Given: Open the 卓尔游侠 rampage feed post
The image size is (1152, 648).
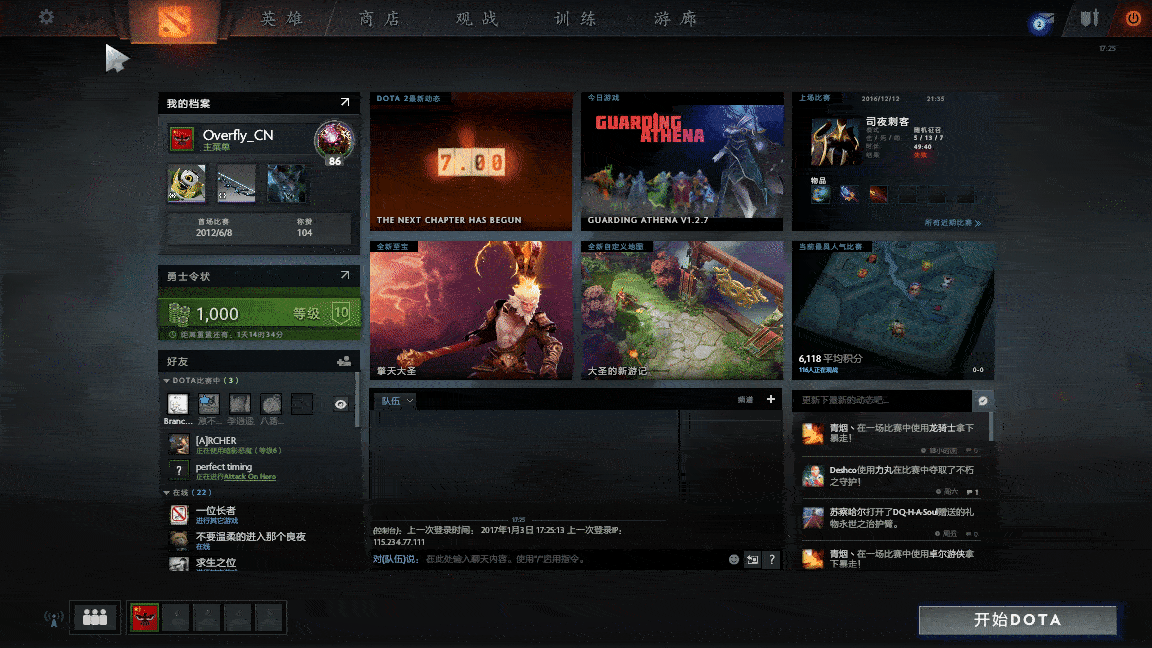Looking at the screenshot, I should [x=893, y=558].
